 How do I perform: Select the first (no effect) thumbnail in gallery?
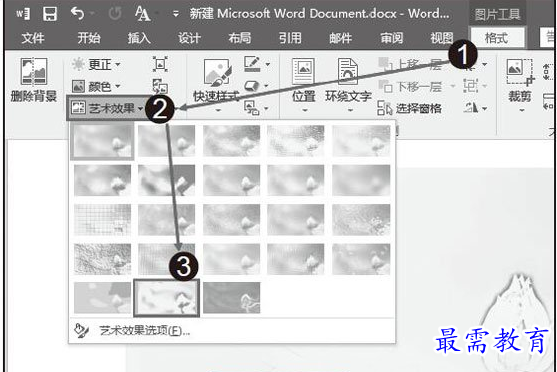click(x=102, y=141)
